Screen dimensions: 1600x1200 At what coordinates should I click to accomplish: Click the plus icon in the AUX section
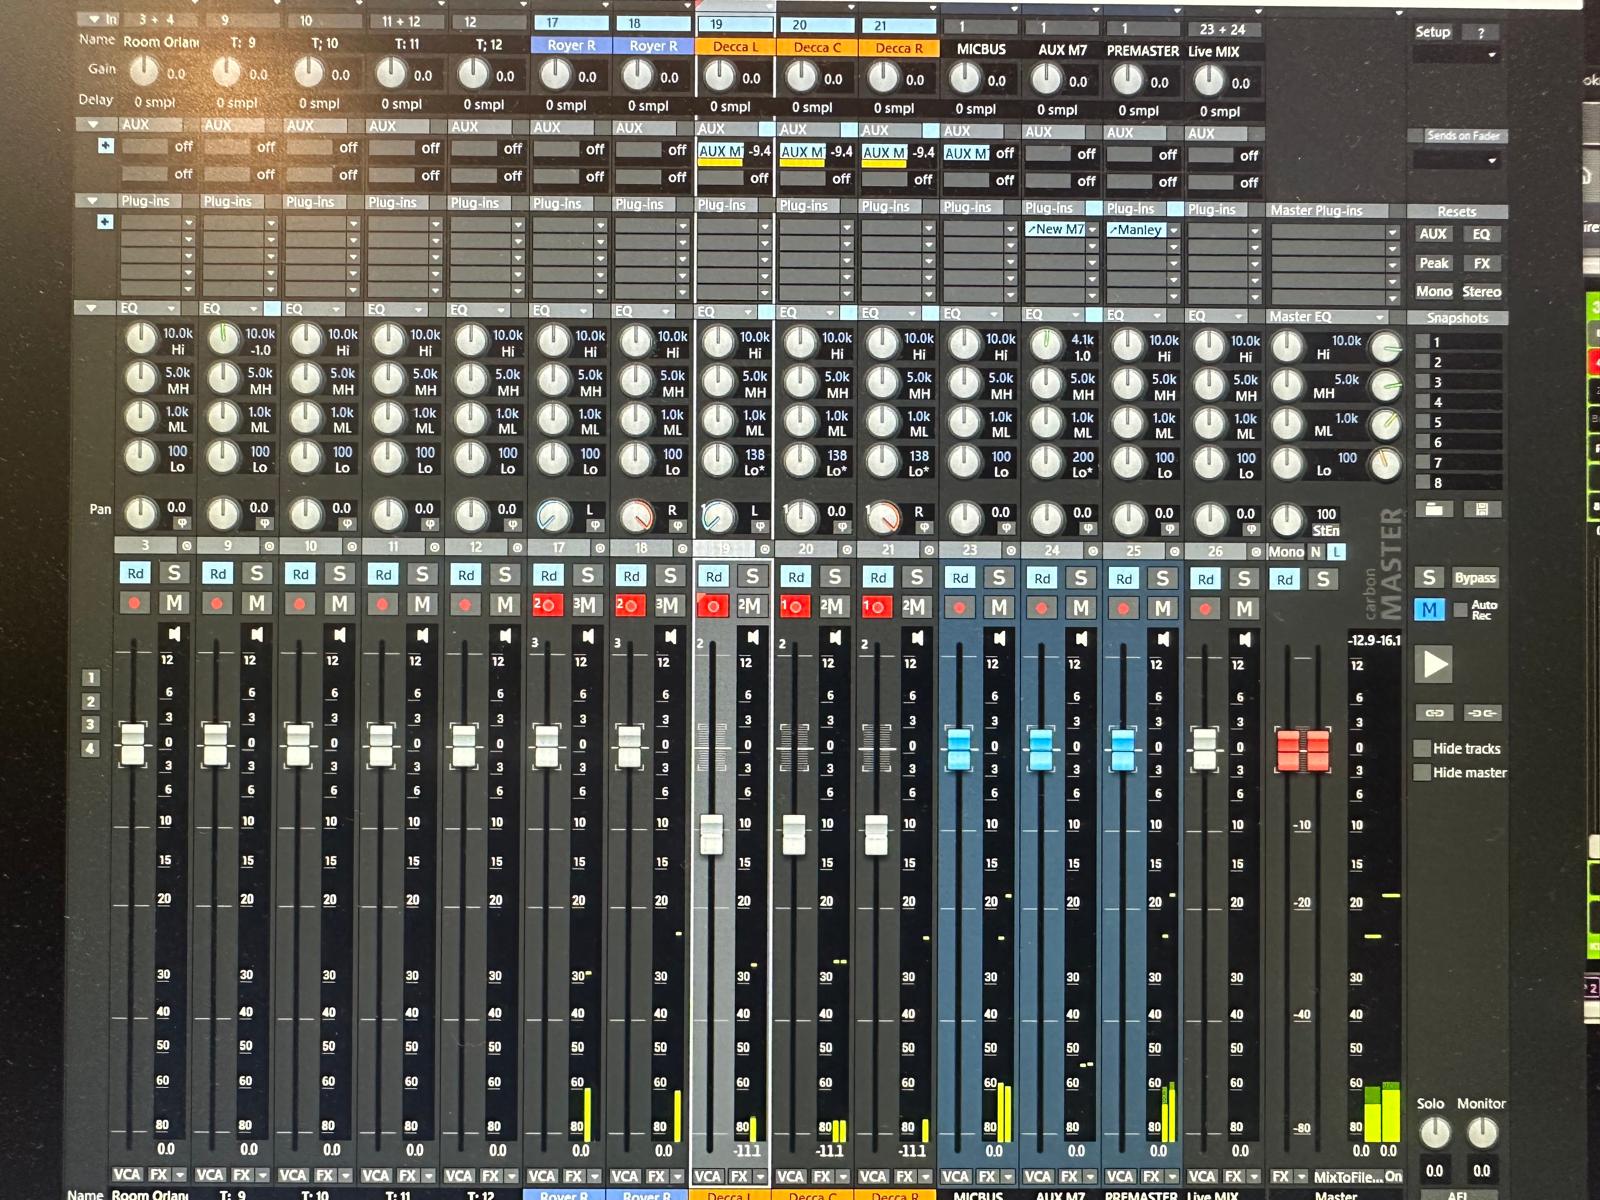pyautogui.click(x=105, y=146)
